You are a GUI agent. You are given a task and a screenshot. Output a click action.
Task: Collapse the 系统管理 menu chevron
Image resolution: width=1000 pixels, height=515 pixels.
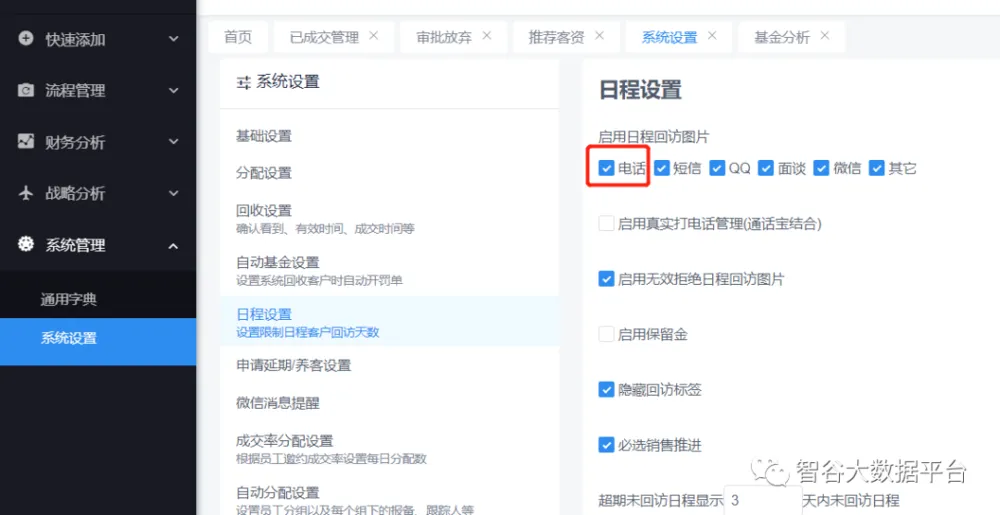tap(174, 245)
